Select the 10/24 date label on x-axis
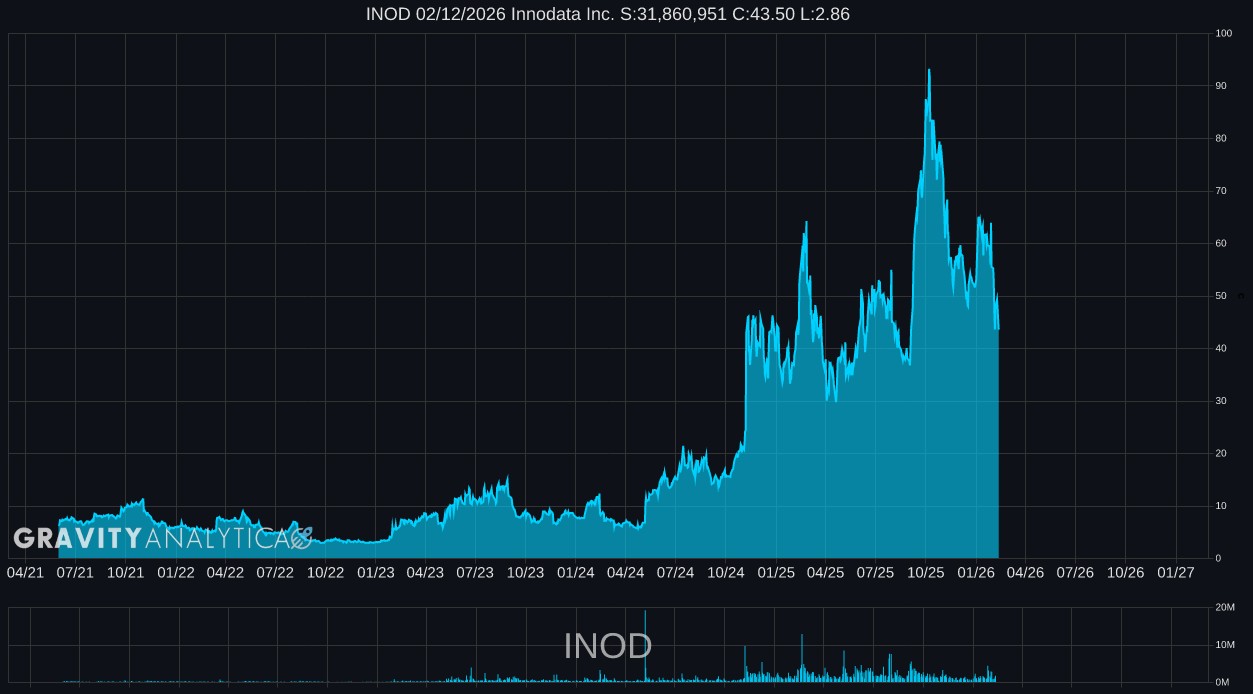 pyautogui.click(x=726, y=573)
